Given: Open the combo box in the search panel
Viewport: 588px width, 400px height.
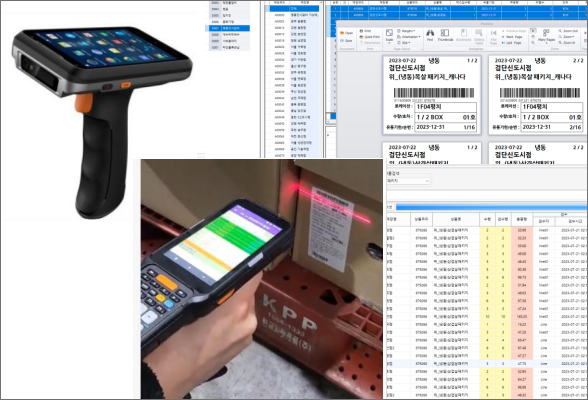Looking at the screenshot, I should (x=408, y=181).
